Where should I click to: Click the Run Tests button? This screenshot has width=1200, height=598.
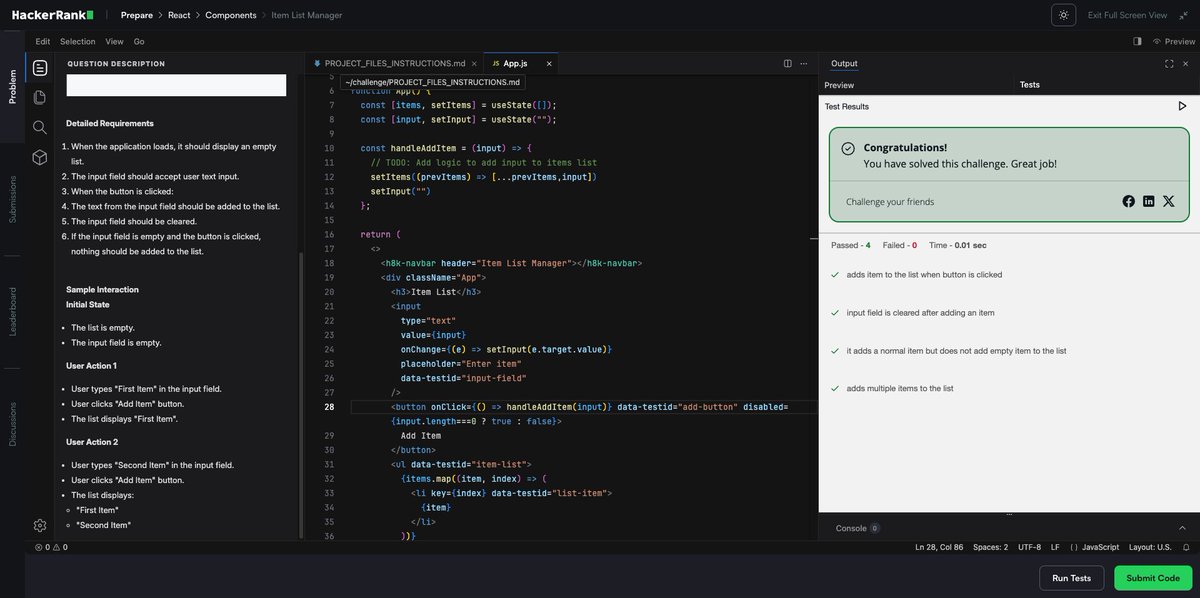1072,578
